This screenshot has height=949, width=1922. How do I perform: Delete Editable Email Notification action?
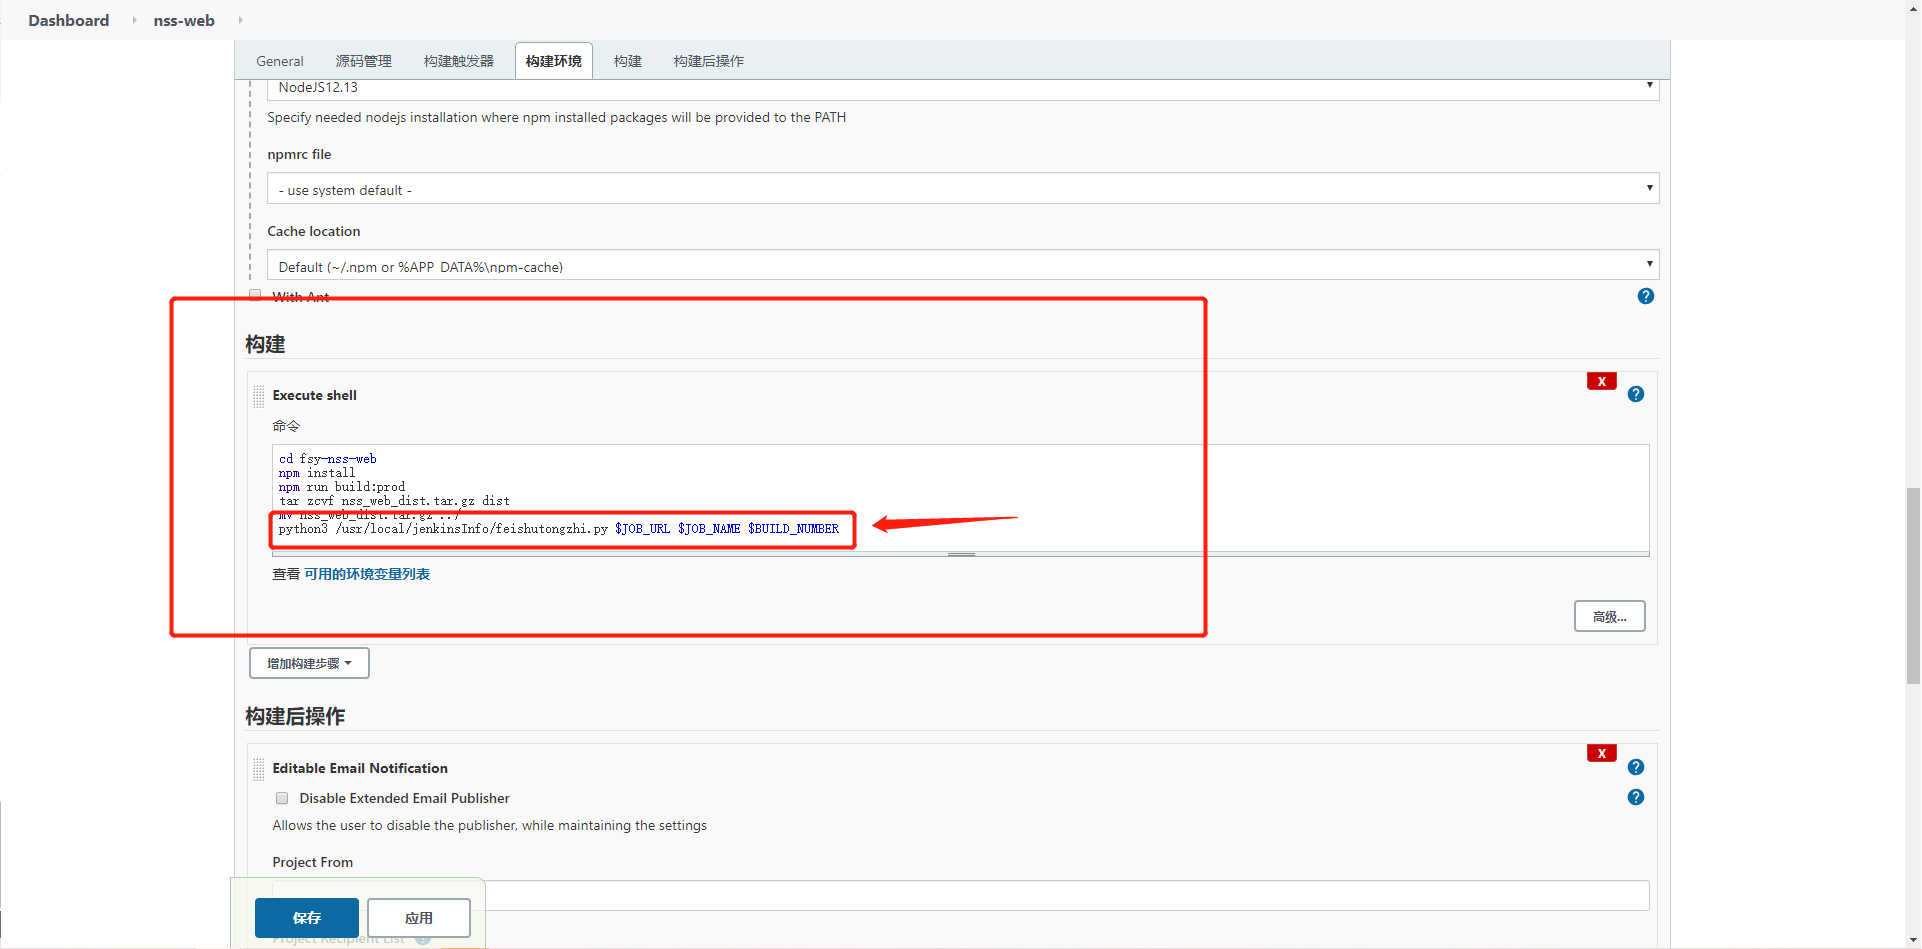[1601, 753]
